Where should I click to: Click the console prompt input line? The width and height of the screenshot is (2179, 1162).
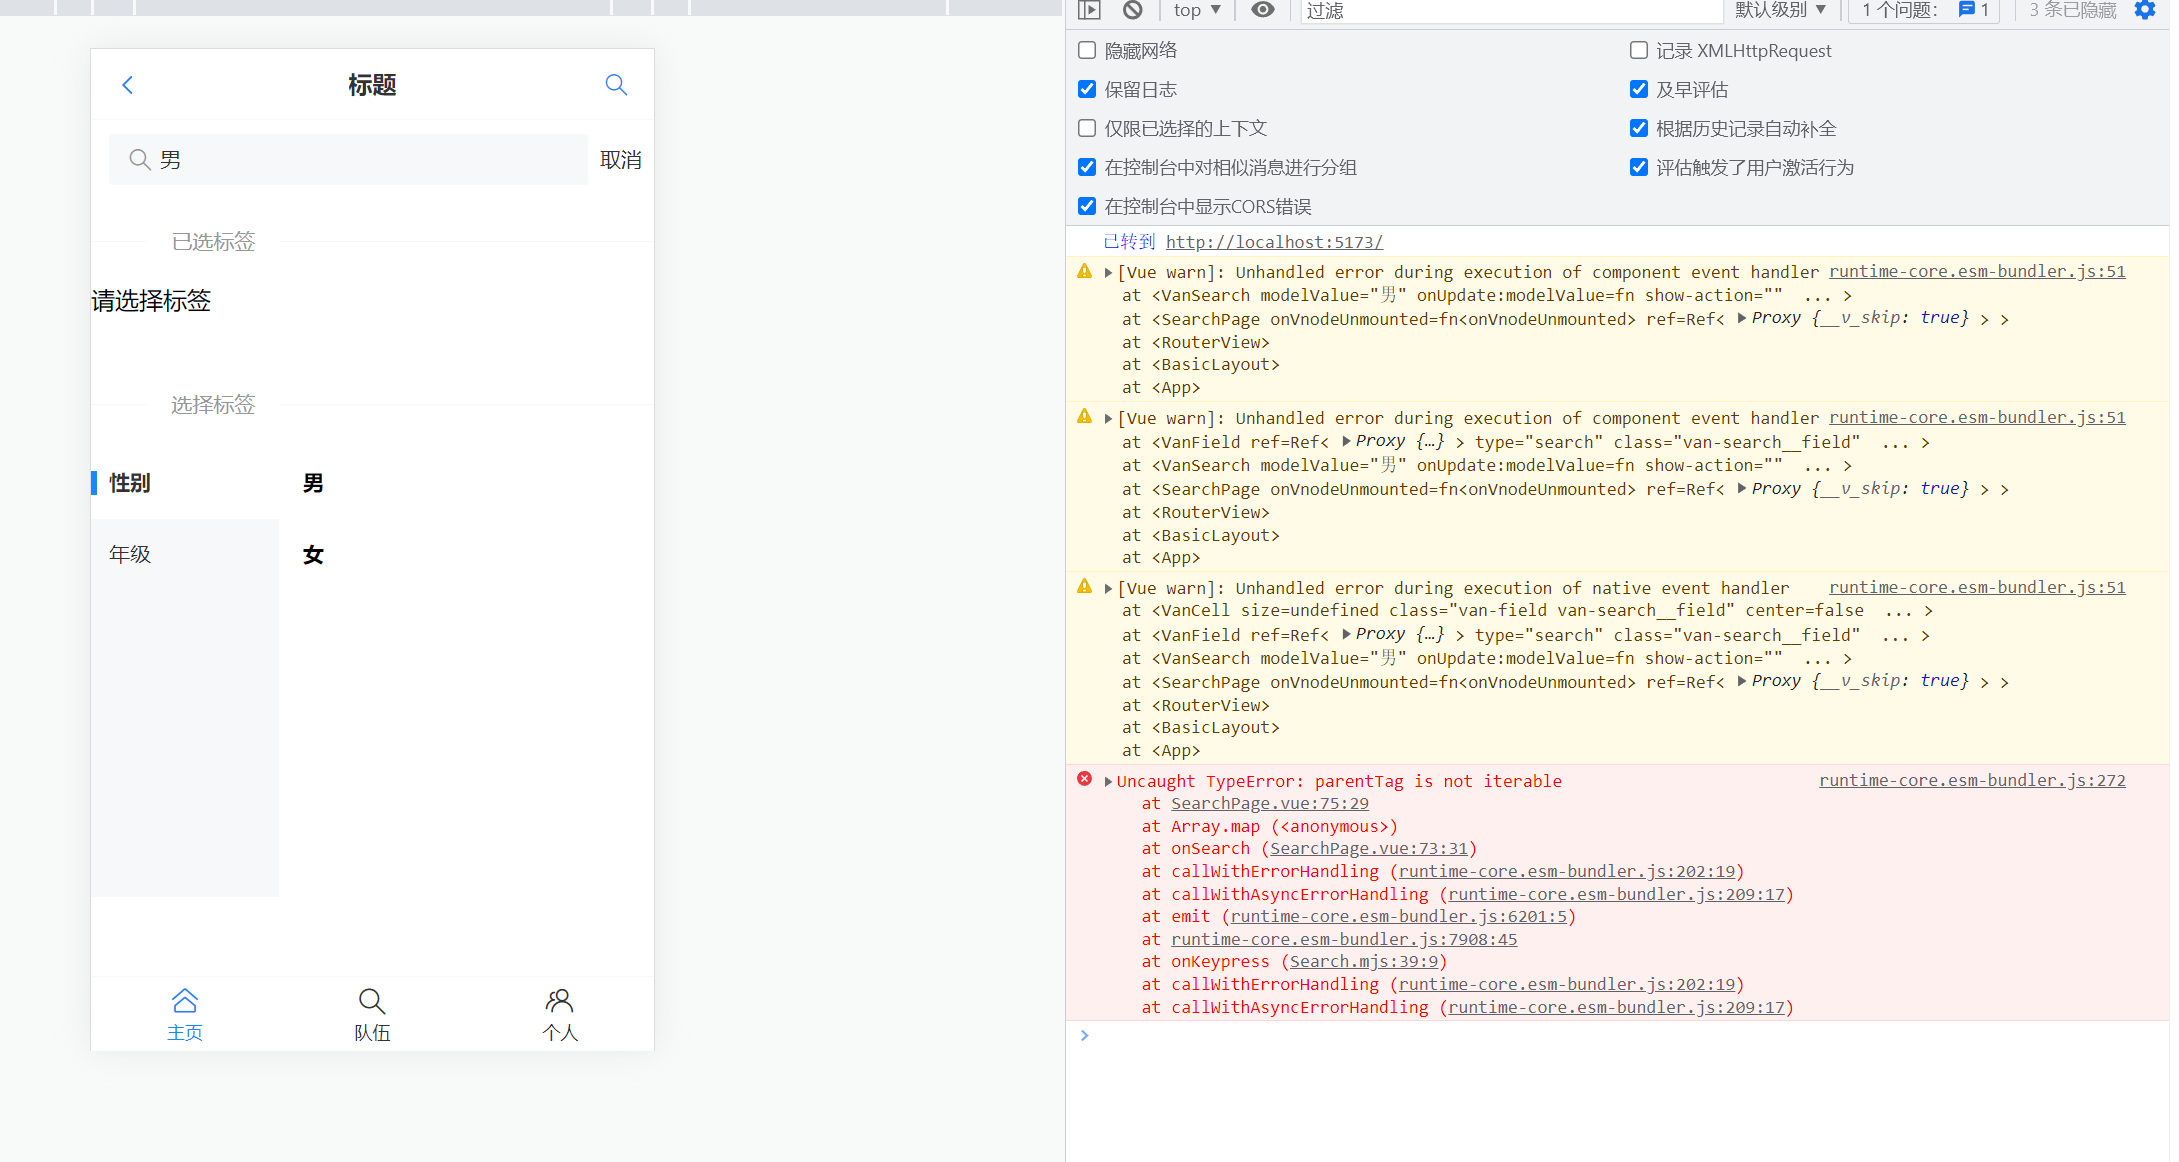coord(1620,1036)
